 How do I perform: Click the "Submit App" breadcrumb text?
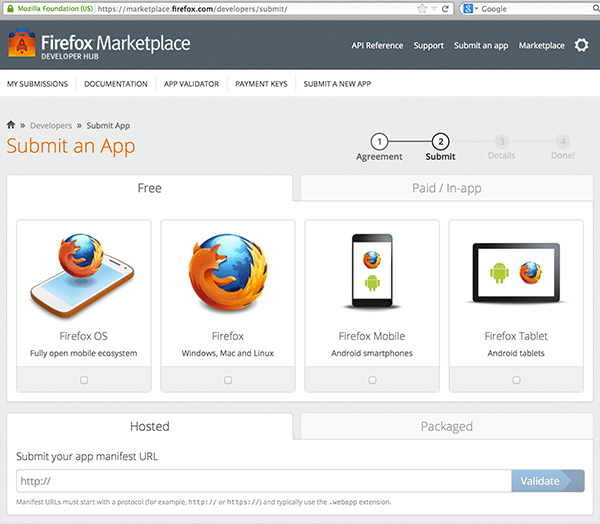coord(108,126)
